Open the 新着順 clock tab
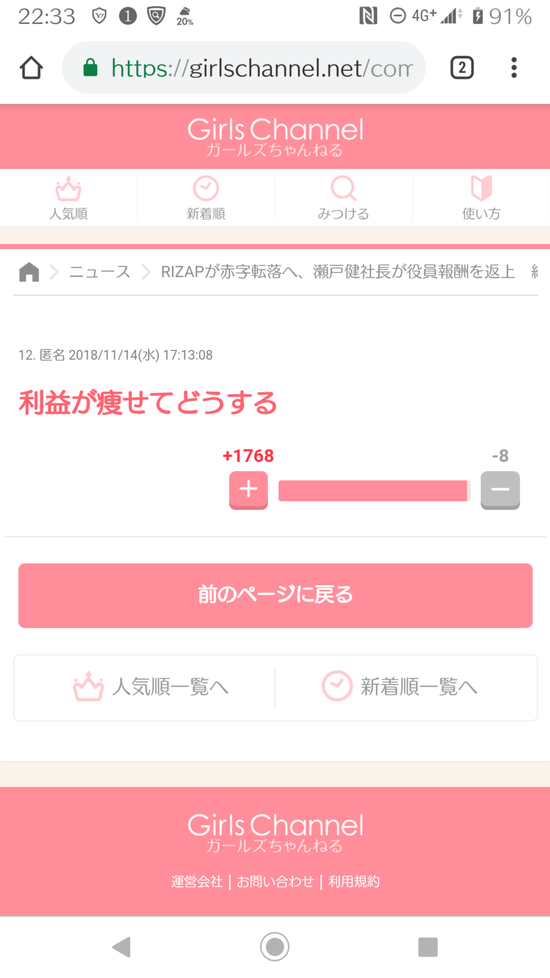 pos(206,198)
